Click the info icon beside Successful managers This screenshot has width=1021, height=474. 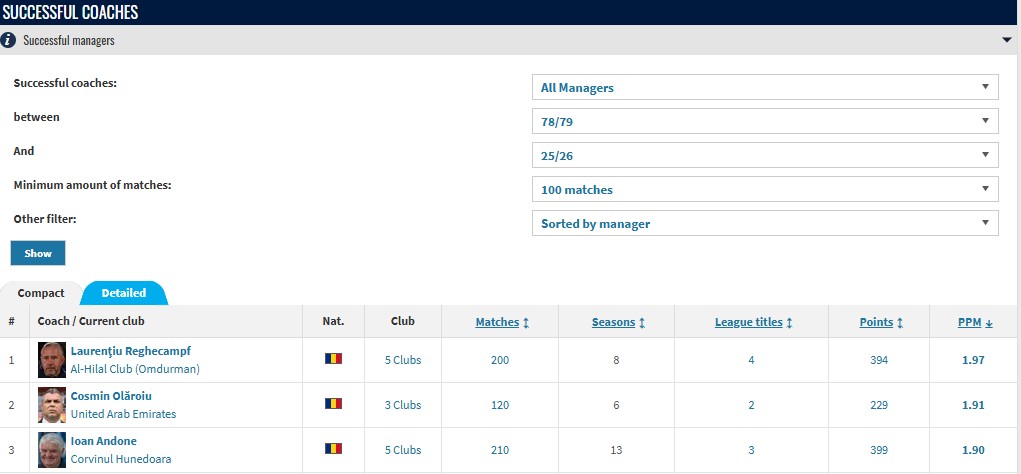tap(9, 41)
